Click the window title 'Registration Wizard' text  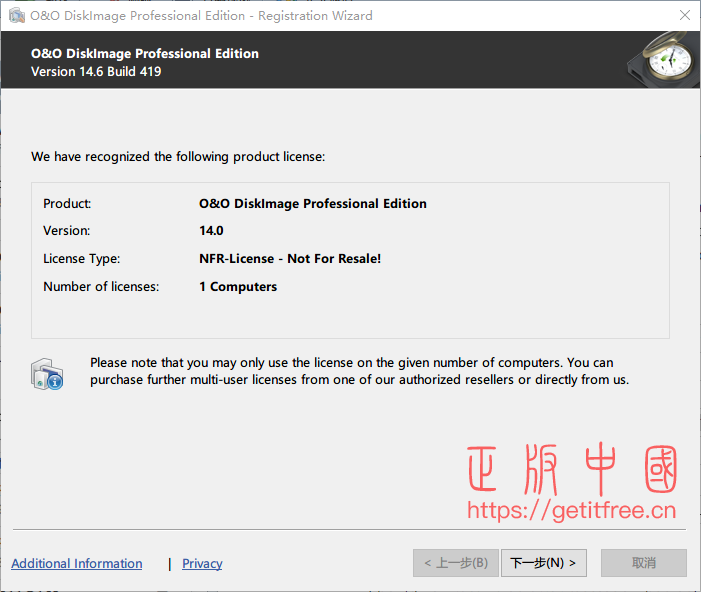click(x=315, y=16)
